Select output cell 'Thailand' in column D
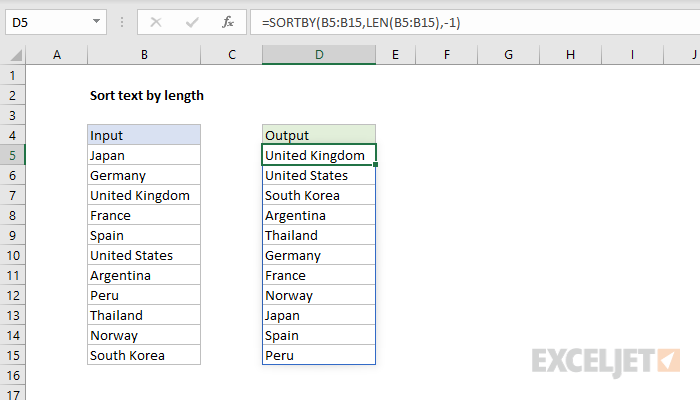Image resolution: width=700 pixels, height=400 pixels. (x=319, y=235)
